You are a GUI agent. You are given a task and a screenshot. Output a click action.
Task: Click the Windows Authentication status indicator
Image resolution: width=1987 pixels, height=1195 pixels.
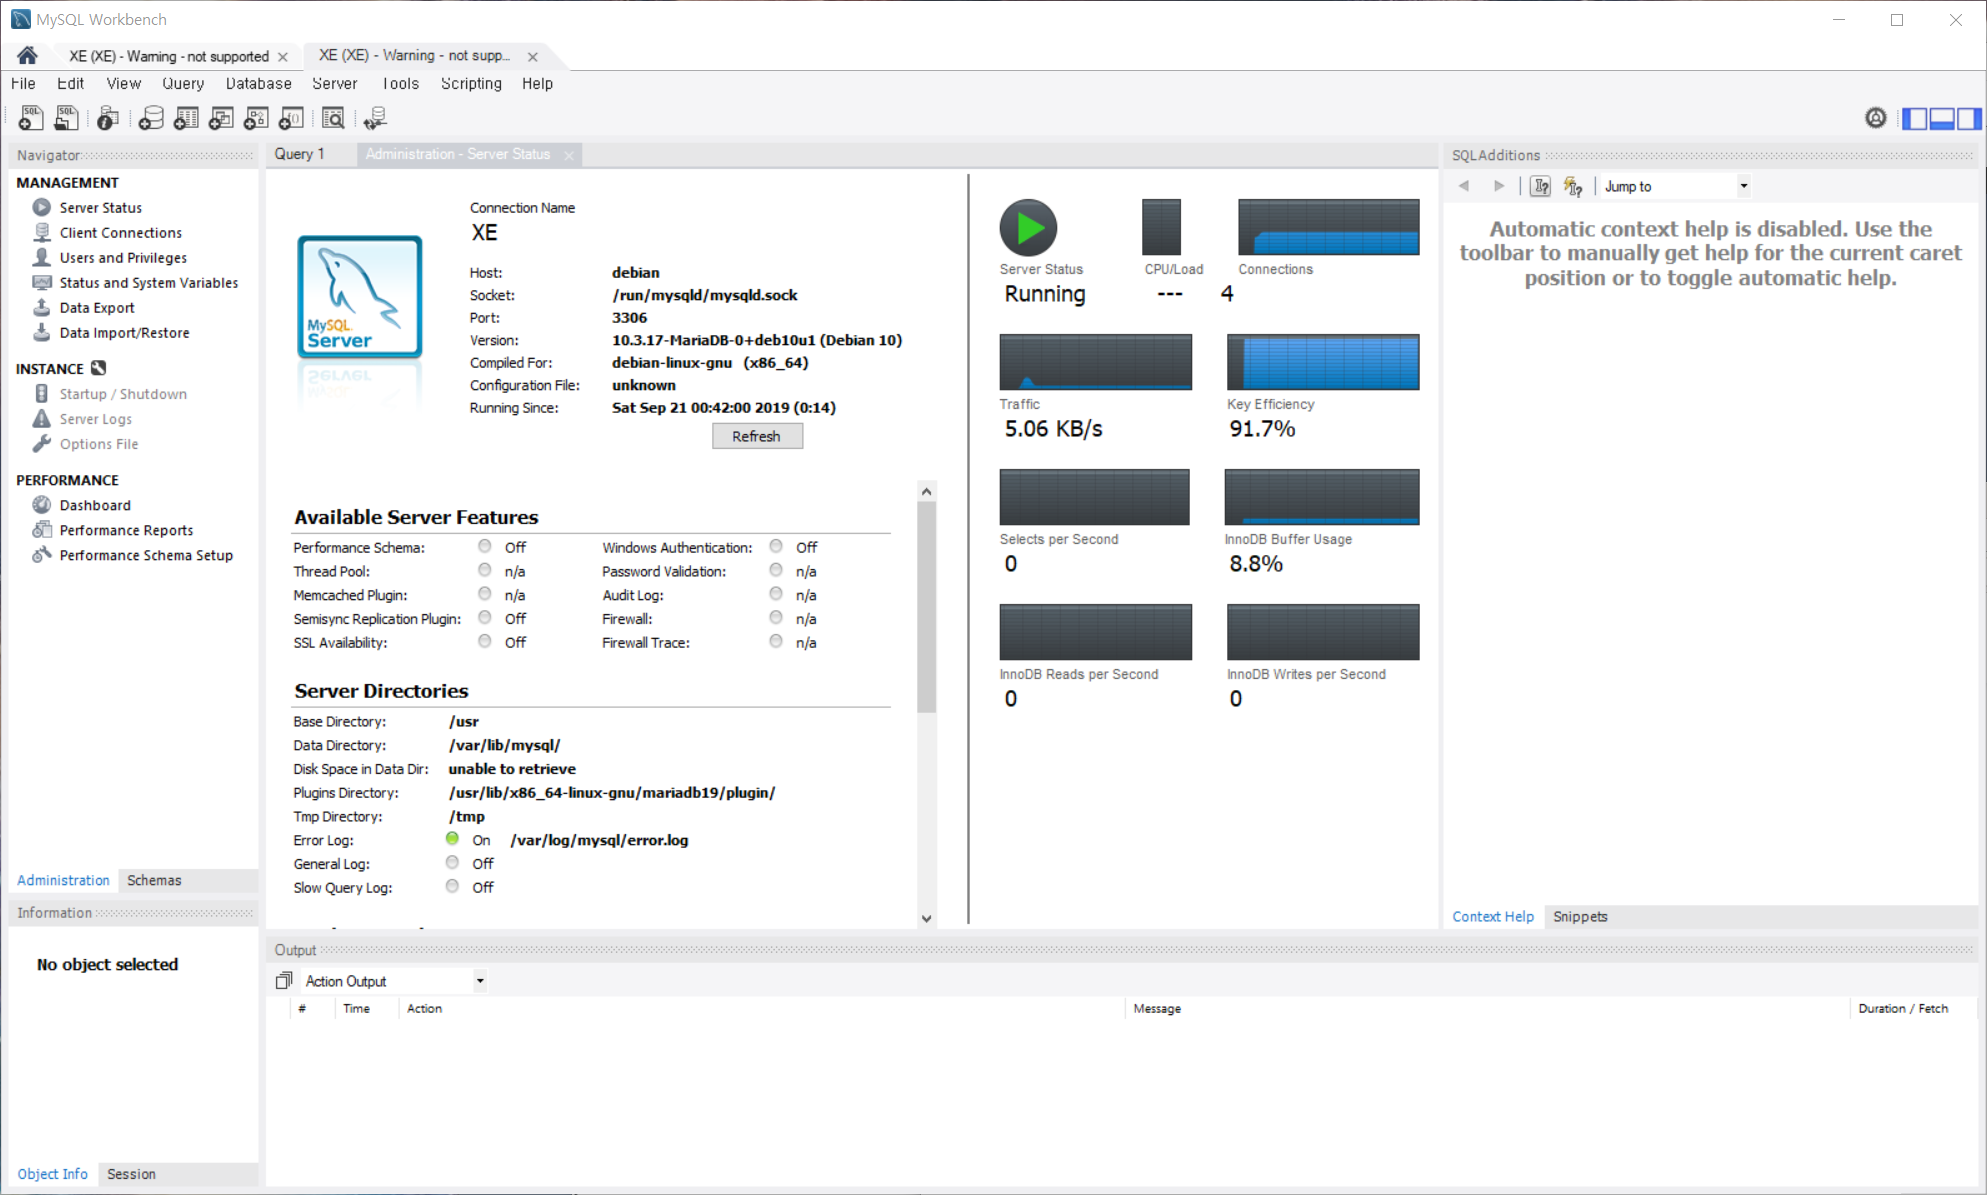(x=776, y=546)
